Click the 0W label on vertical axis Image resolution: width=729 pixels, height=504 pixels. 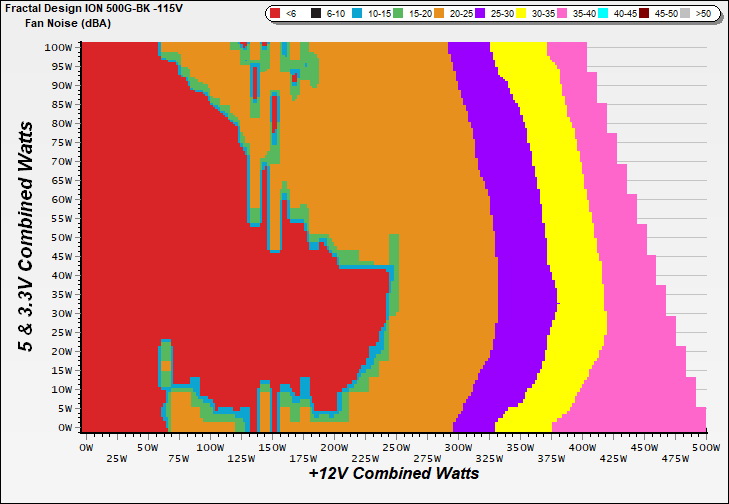tap(64, 427)
